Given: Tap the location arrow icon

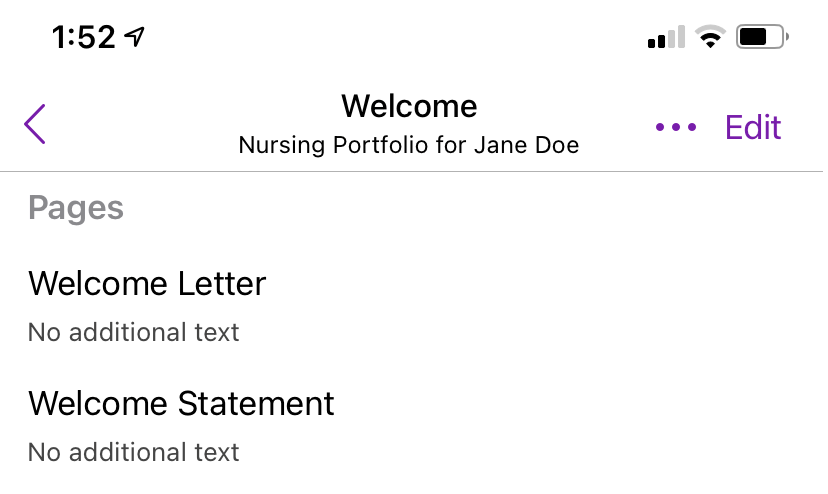Looking at the screenshot, I should (134, 36).
